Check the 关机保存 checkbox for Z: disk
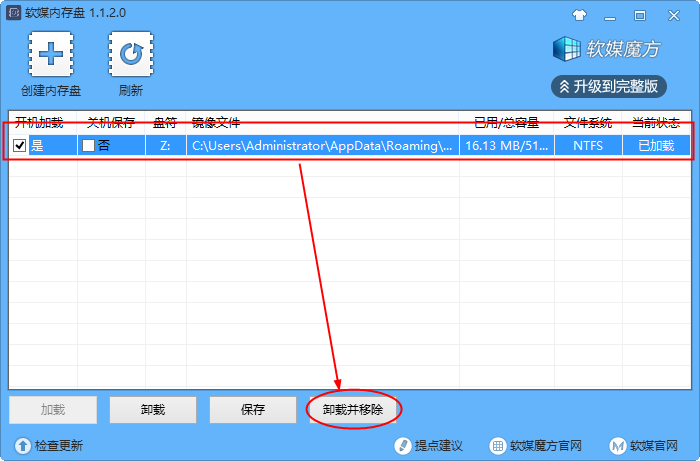Image resolution: width=700 pixels, height=461 pixels. coord(88,145)
